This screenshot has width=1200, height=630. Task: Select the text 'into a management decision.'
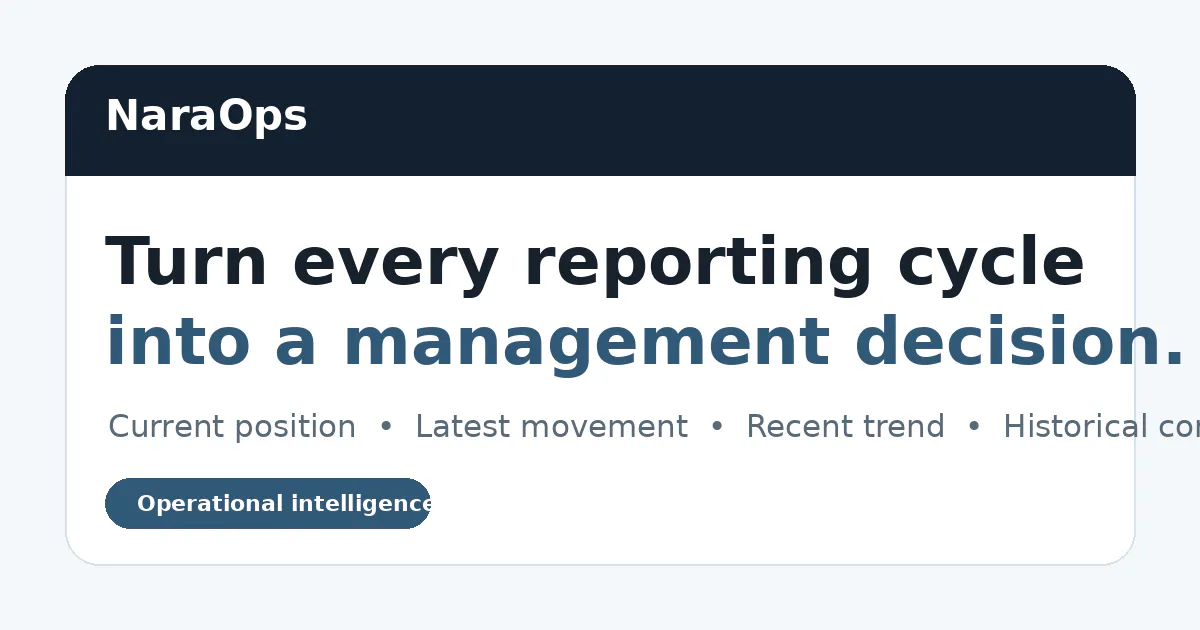coord(645,343)
